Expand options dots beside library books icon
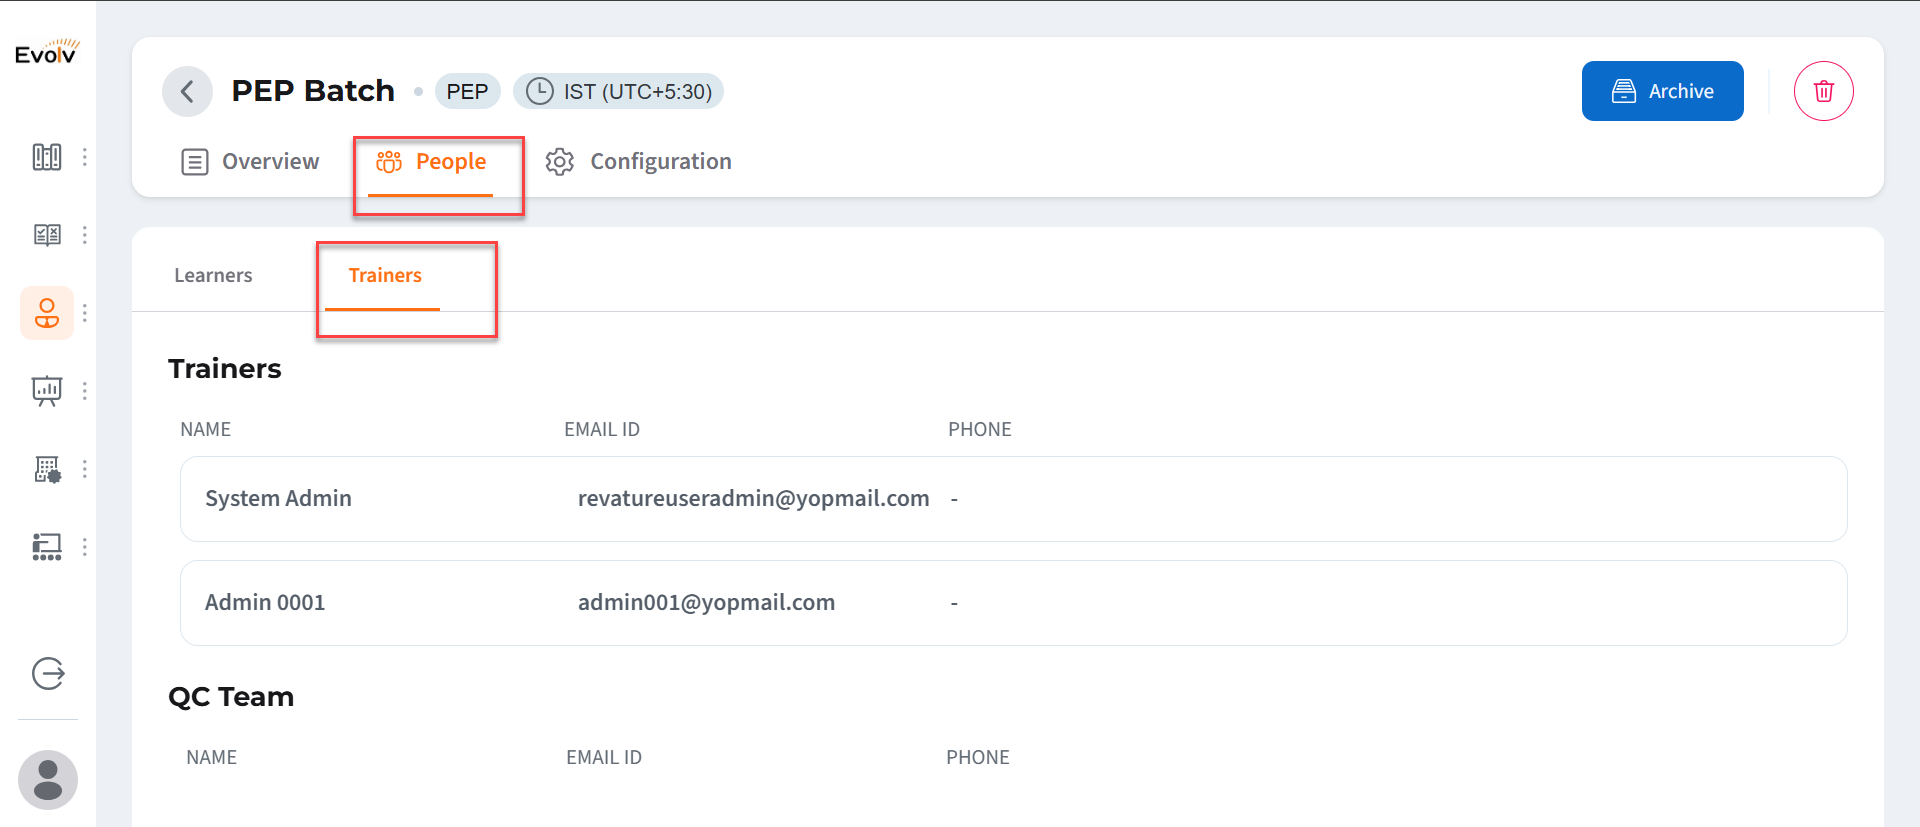 click(x=85, y=157)
